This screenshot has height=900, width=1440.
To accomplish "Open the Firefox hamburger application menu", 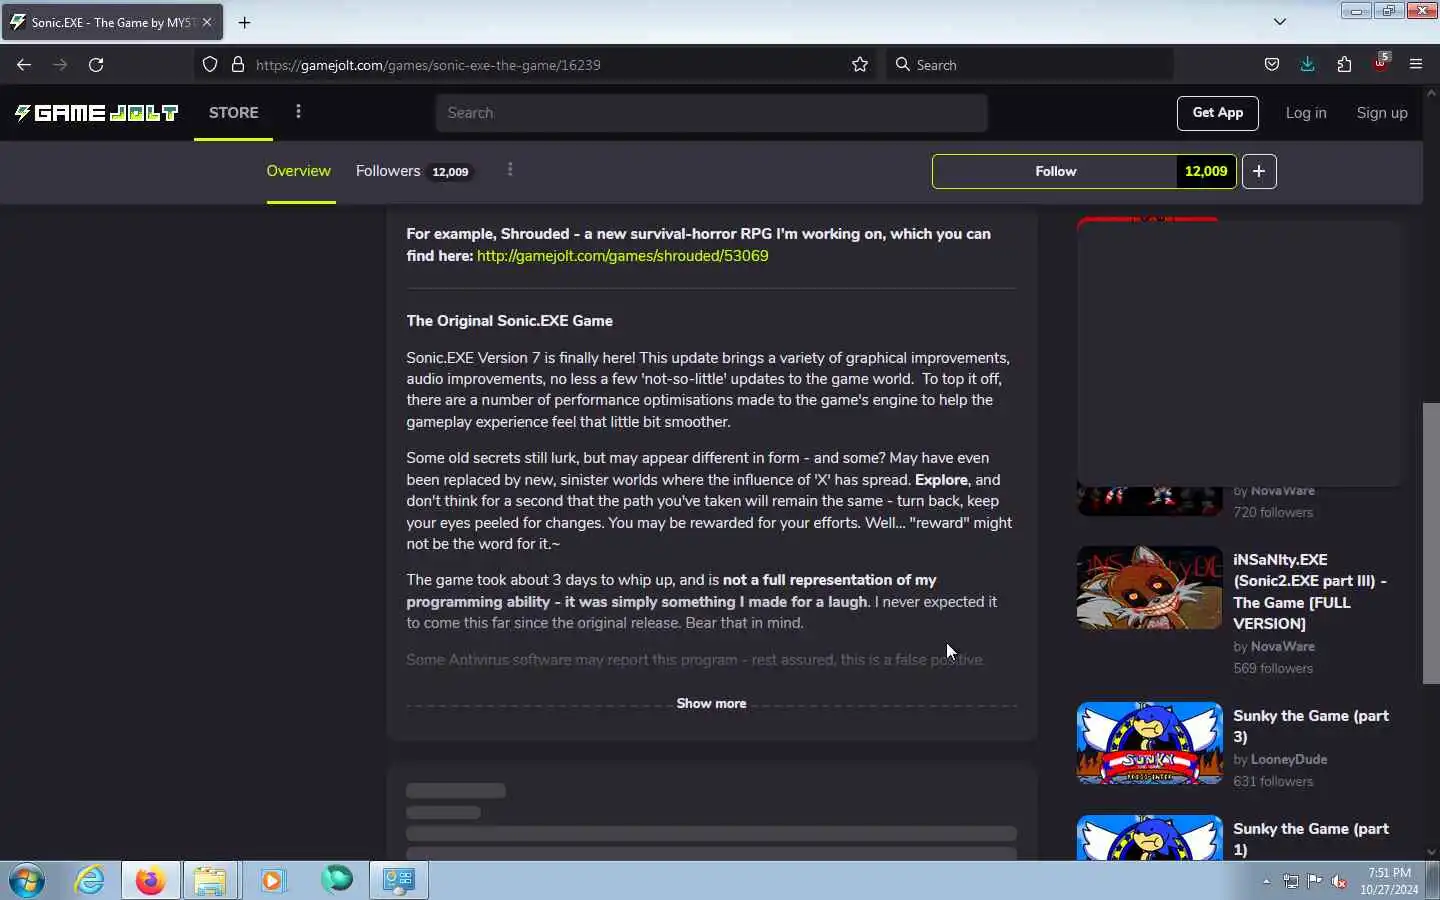I will click(x=1416, y=65).
